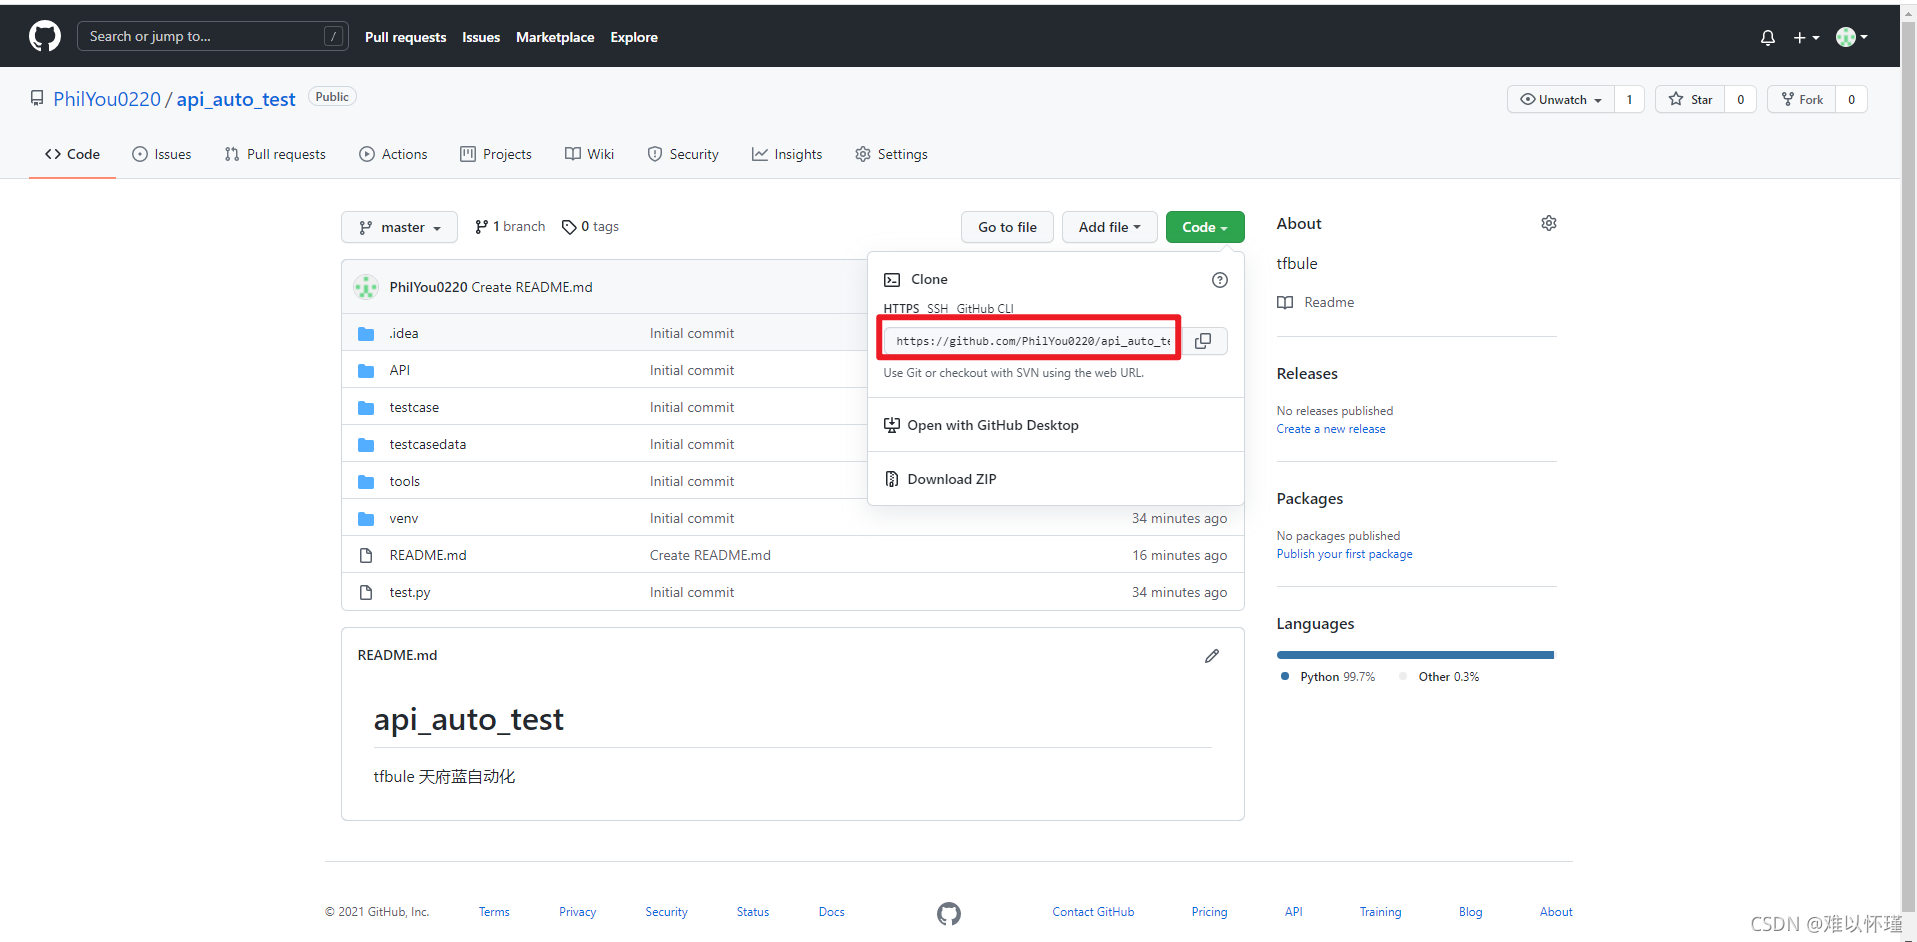Image resolution: width=1917 pixels, height=942 pixels.
Task: Click Create a new release link
Action: (1331, 429)
